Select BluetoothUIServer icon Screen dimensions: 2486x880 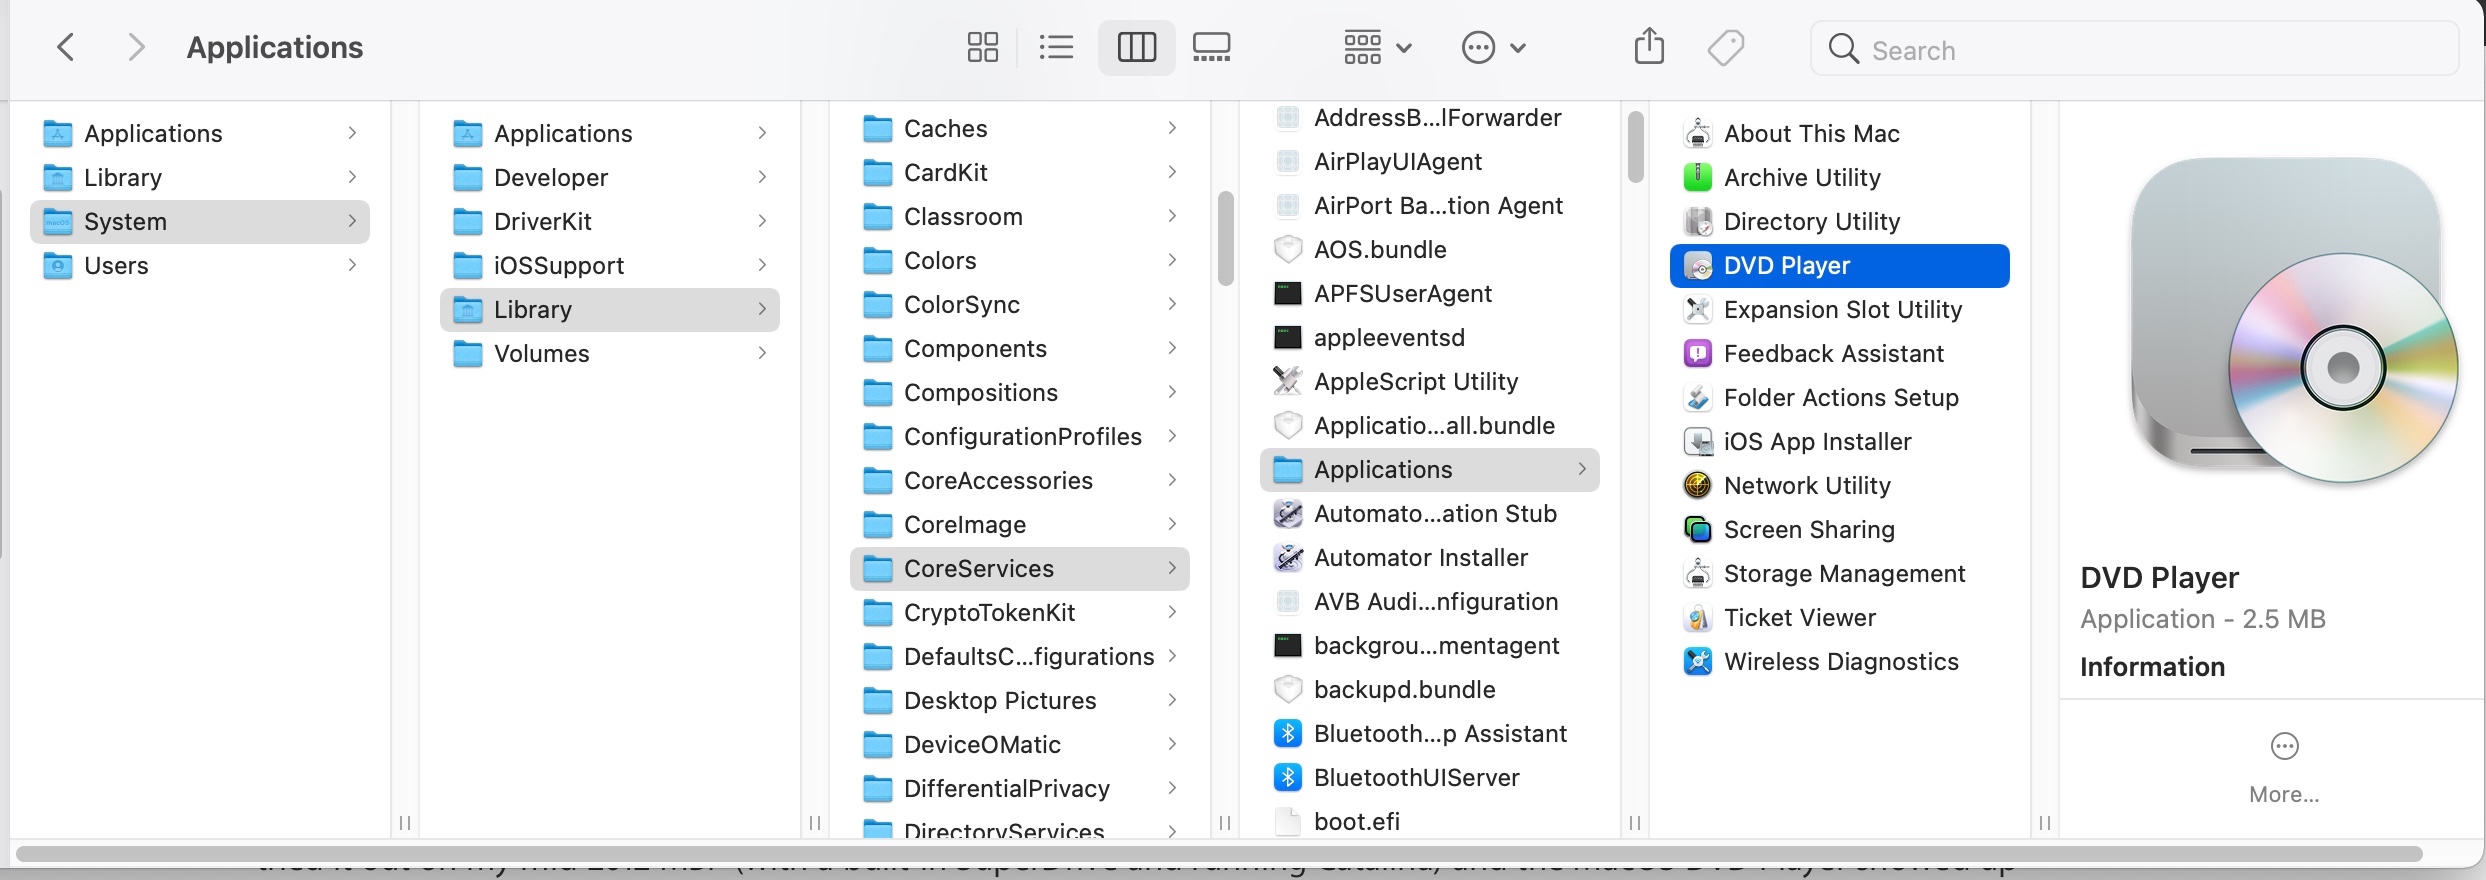tap(1287, 778)
